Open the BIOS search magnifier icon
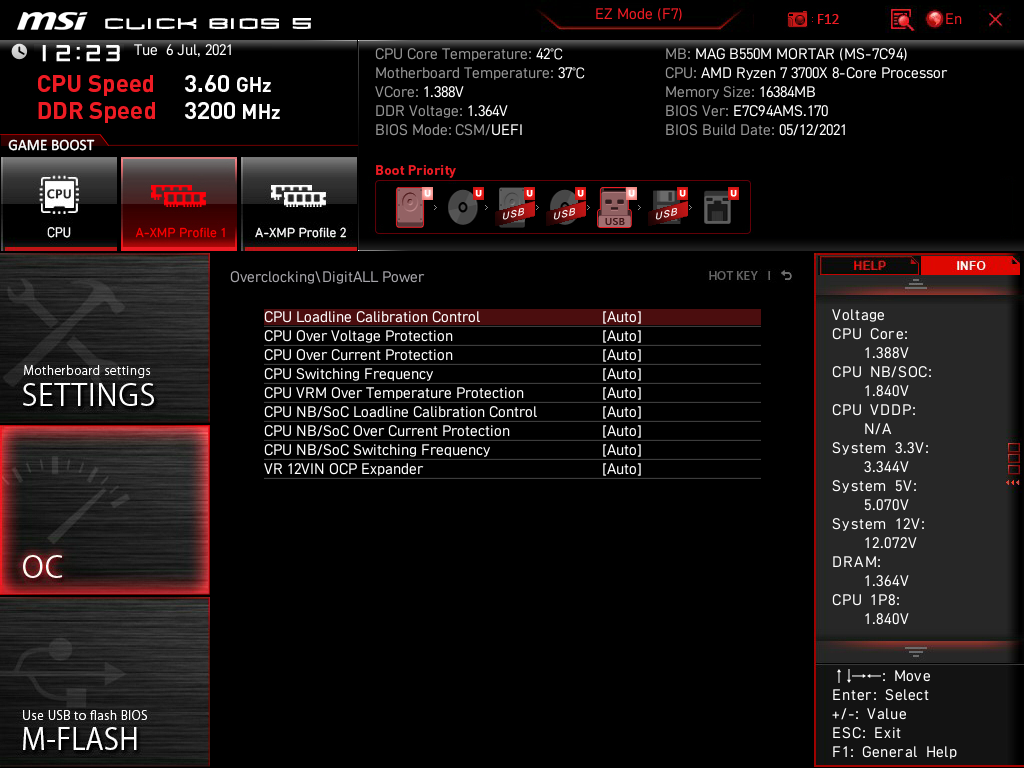This screenshot has width=1024, height=768. (x=901, y=20)
